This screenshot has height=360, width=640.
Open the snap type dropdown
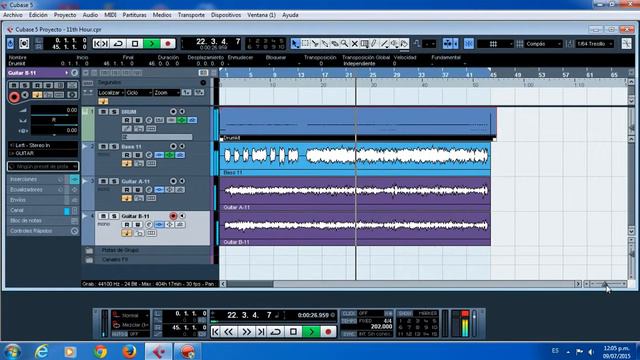[495, 44]
